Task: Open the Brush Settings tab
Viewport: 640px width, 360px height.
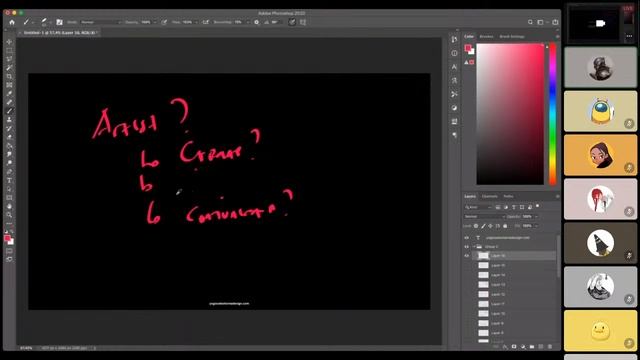Action: tap(512, 36)
